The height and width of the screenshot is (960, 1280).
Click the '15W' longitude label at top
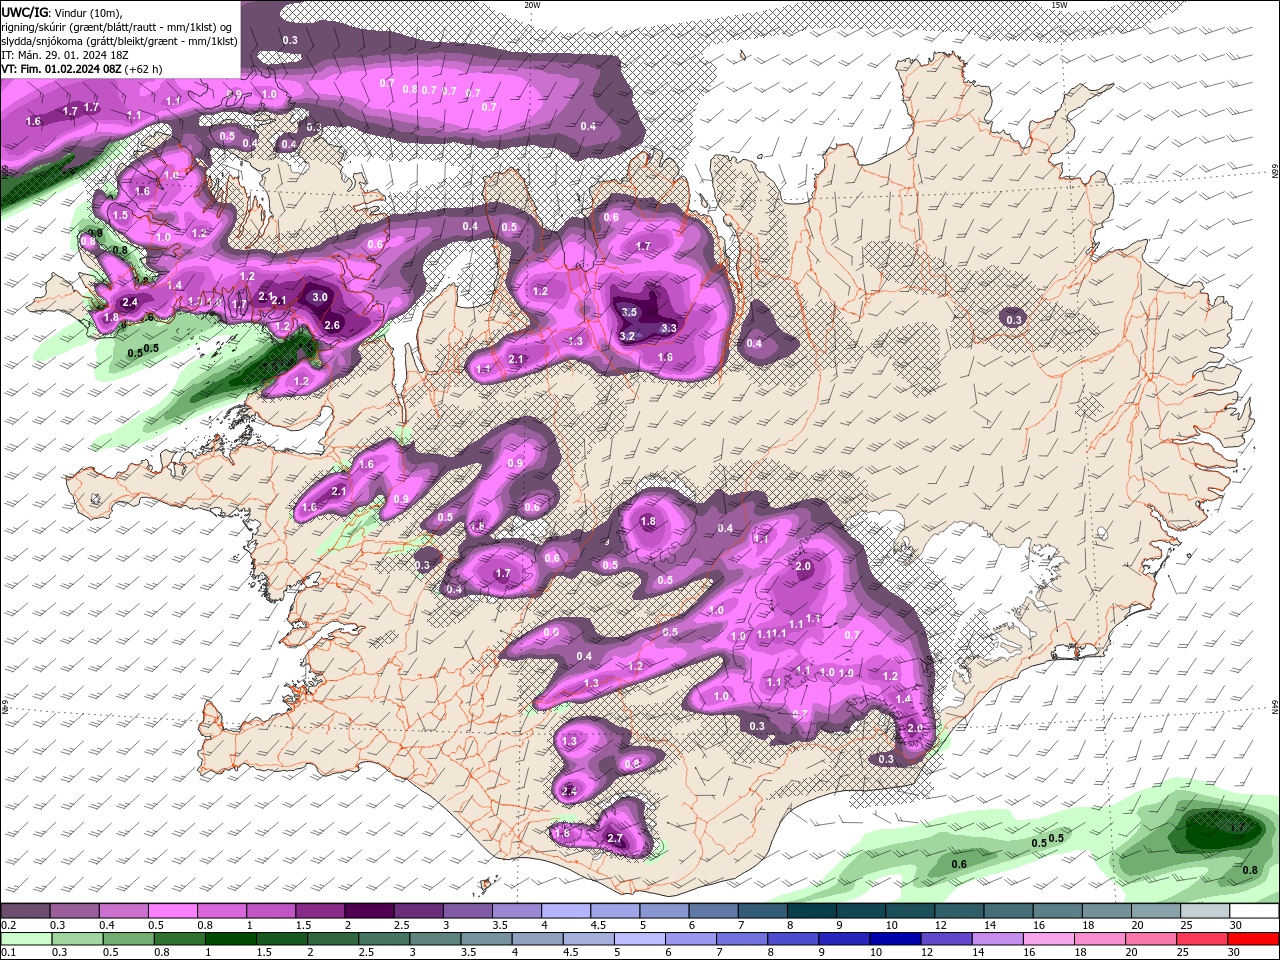click(1059, 5)
